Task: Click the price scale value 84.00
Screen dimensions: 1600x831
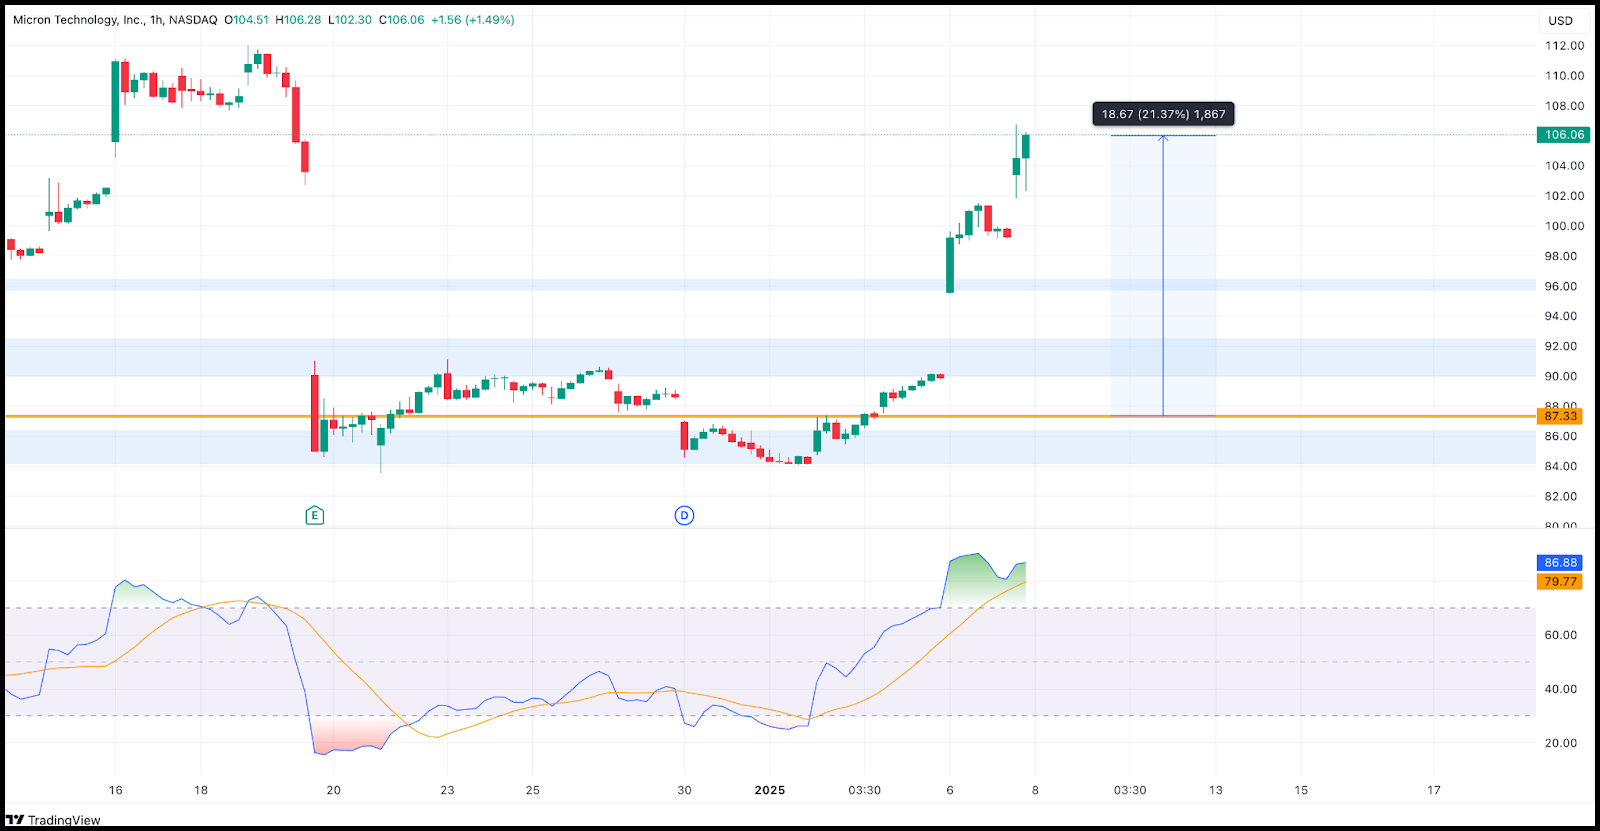Action: 1560,466
